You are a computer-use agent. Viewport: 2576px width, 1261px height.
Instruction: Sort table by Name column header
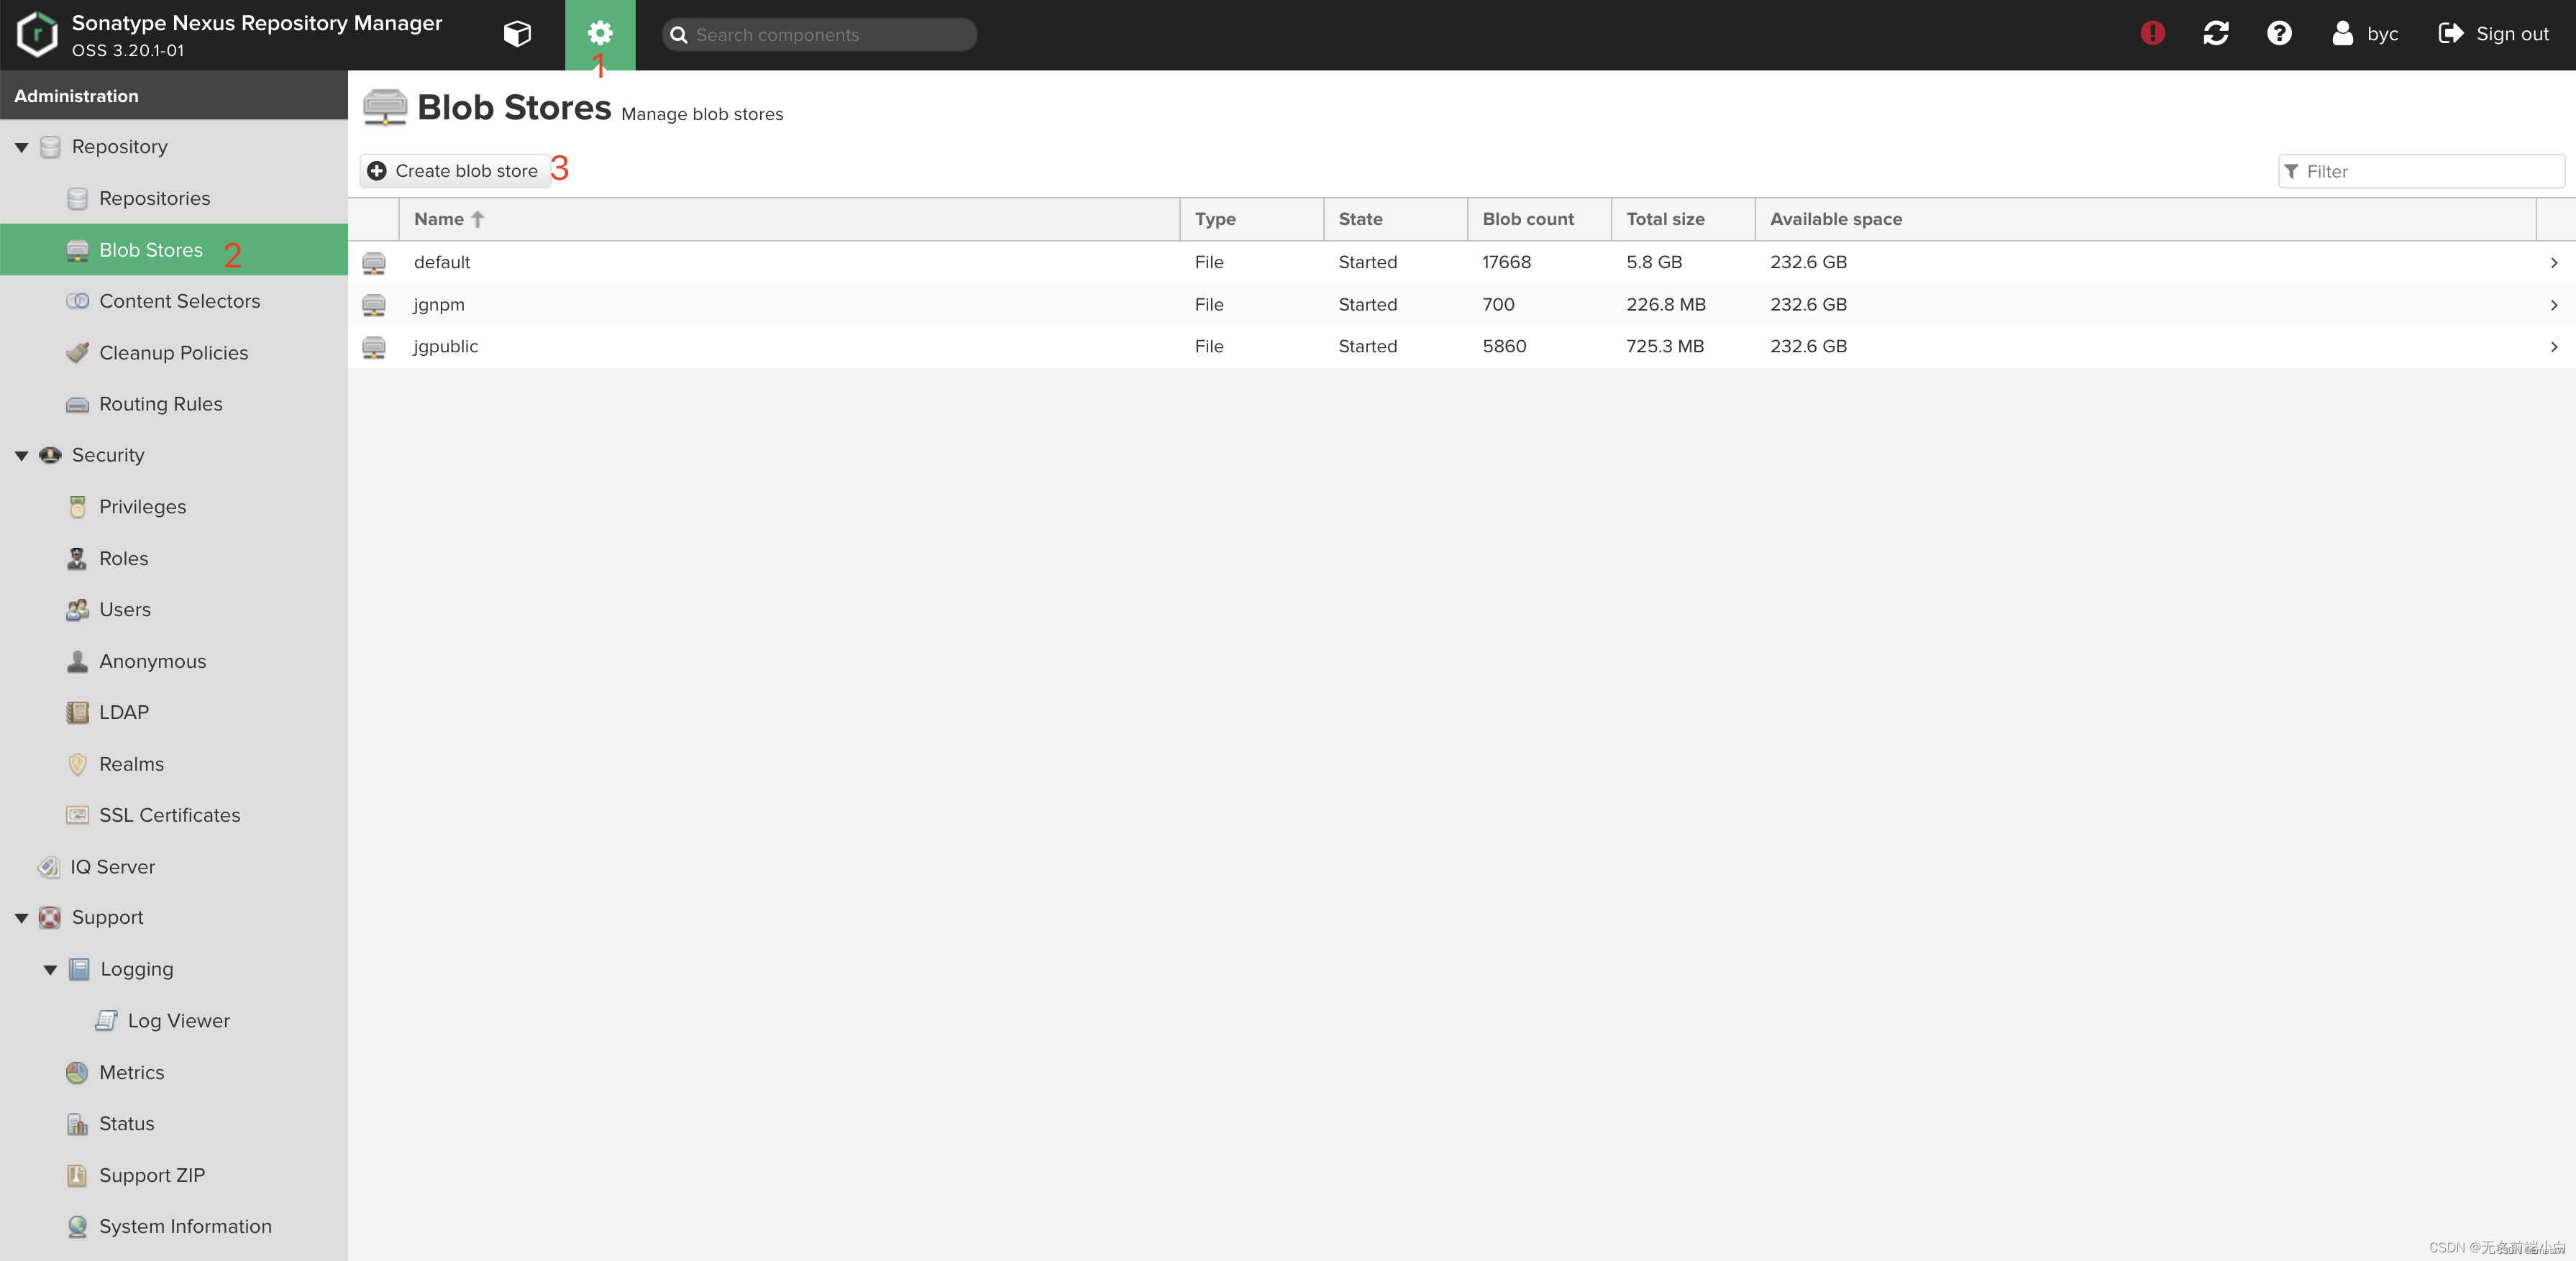[x=439, y=219]
